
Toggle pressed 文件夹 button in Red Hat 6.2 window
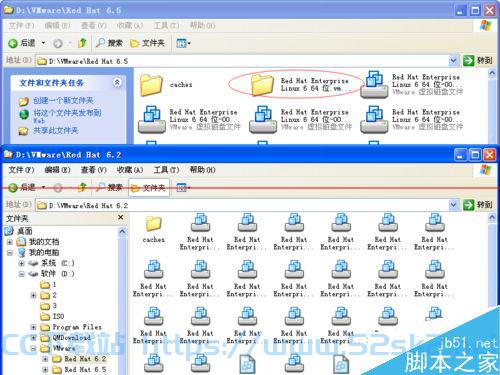tap(149, 188)
